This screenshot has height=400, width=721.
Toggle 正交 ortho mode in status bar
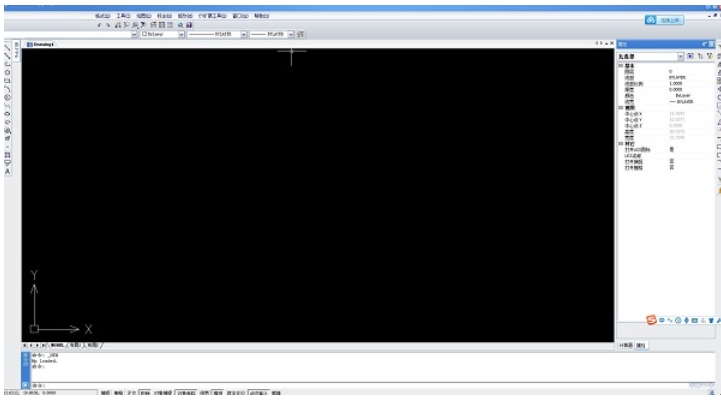[132, 393]
